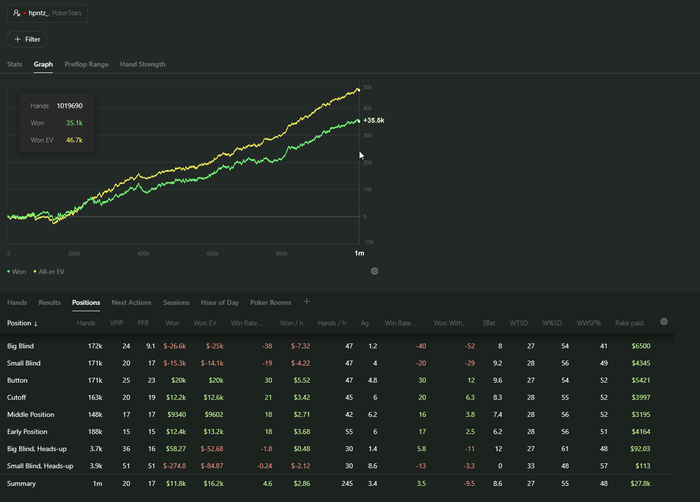Click the player icon beside hpntz_

pyautogui.click(x=17, y=16)
